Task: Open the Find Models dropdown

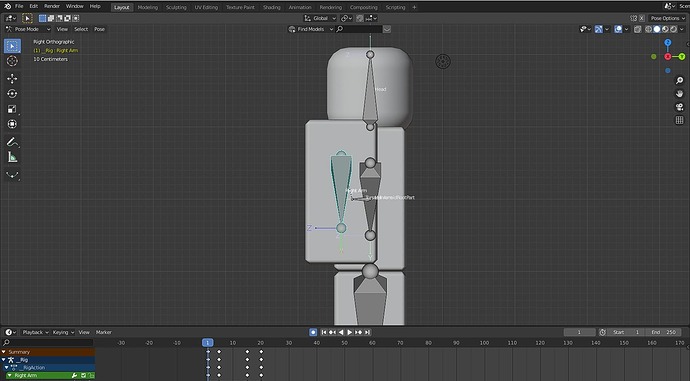Action: point(311,29)
